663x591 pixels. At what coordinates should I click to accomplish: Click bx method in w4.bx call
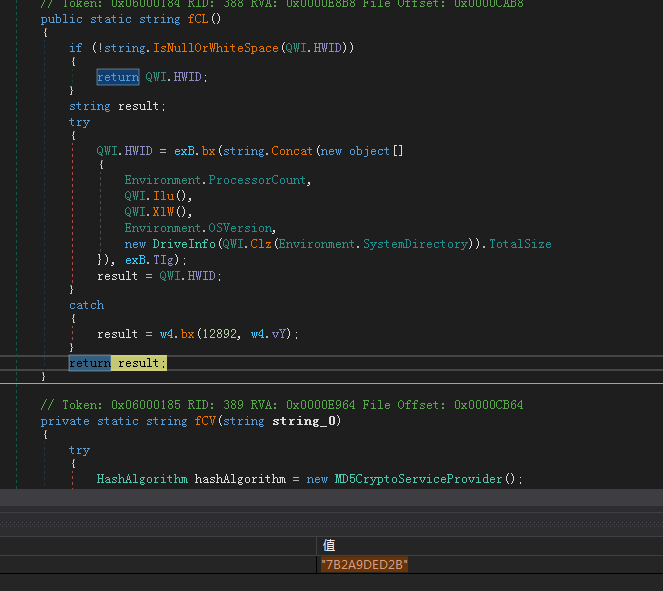click(x=188, y=334)
